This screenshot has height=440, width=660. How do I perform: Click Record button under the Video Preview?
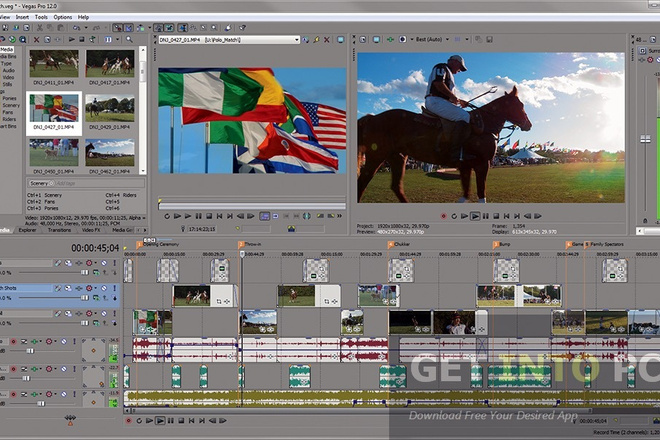443,216
